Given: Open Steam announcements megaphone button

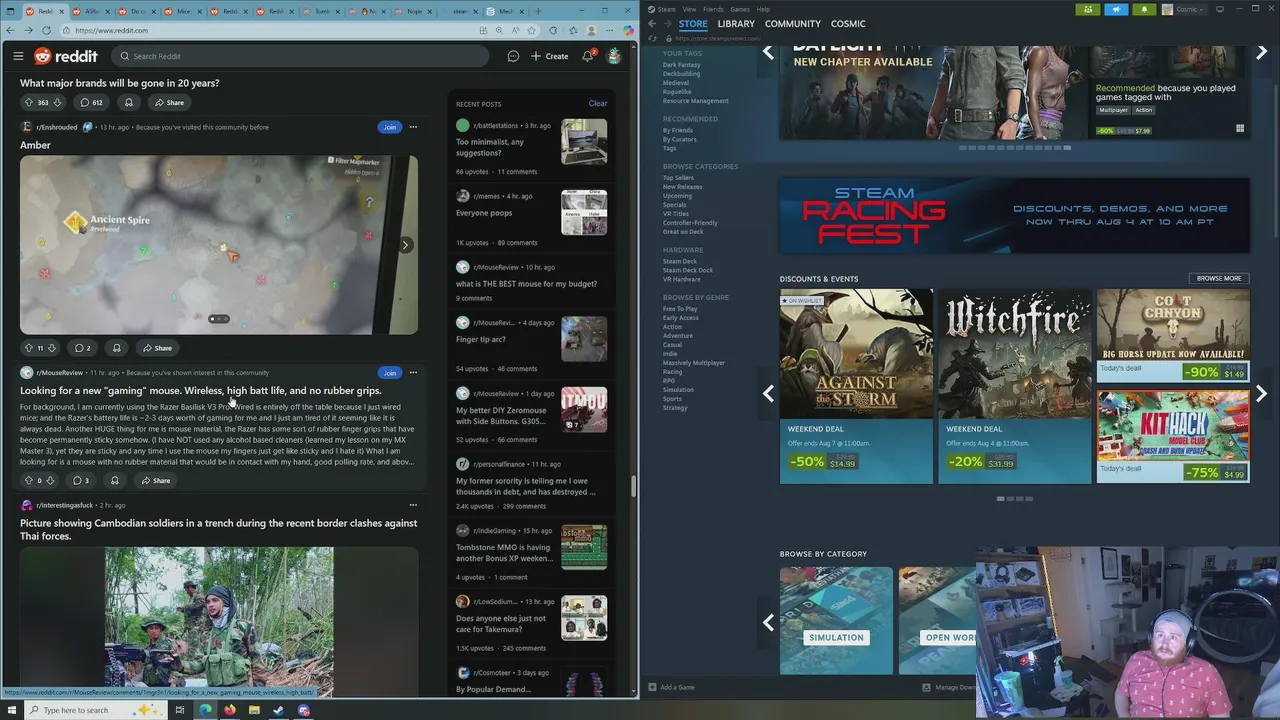Looking at the screenshot, I should pyautogui.click(x=1116, y=9).
